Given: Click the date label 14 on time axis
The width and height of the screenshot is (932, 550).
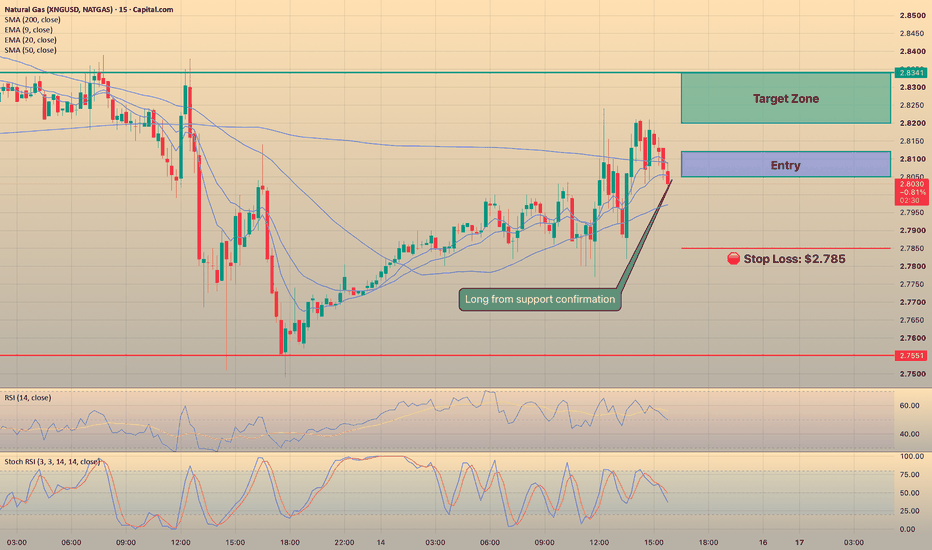Looking at the screenshot, I should click(380, 542).
